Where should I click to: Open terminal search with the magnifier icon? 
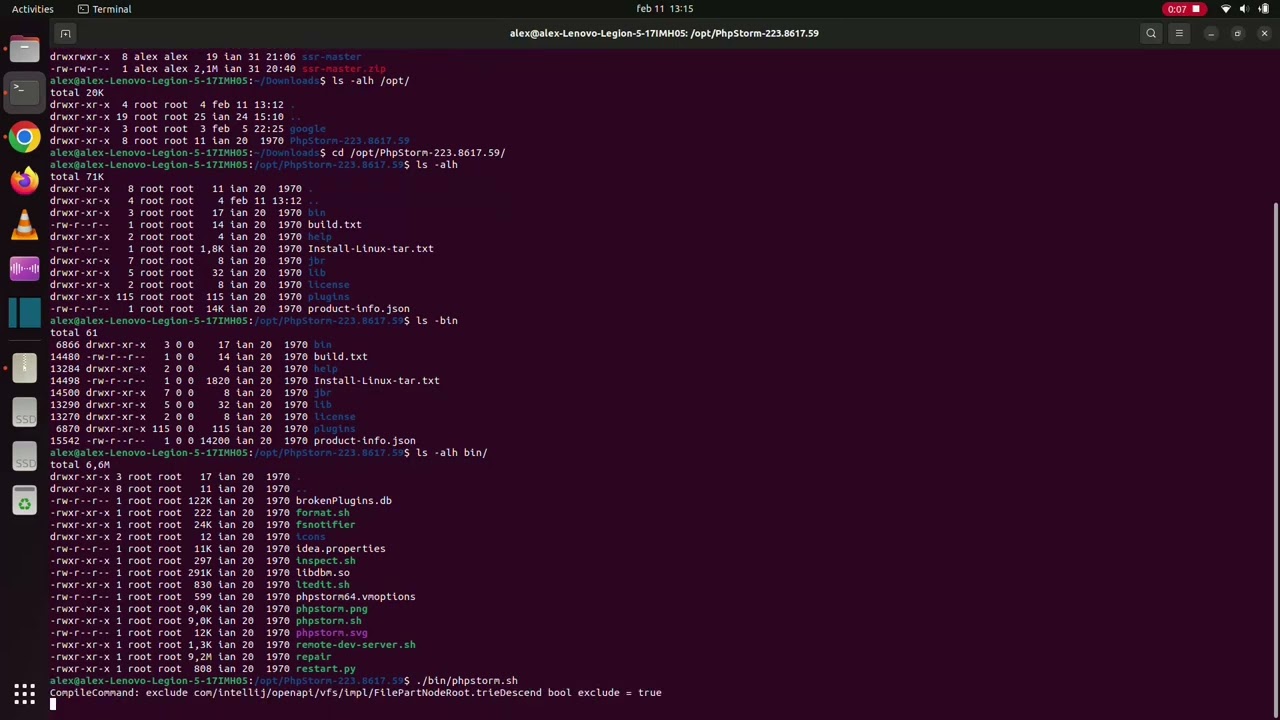[1151, 33]
